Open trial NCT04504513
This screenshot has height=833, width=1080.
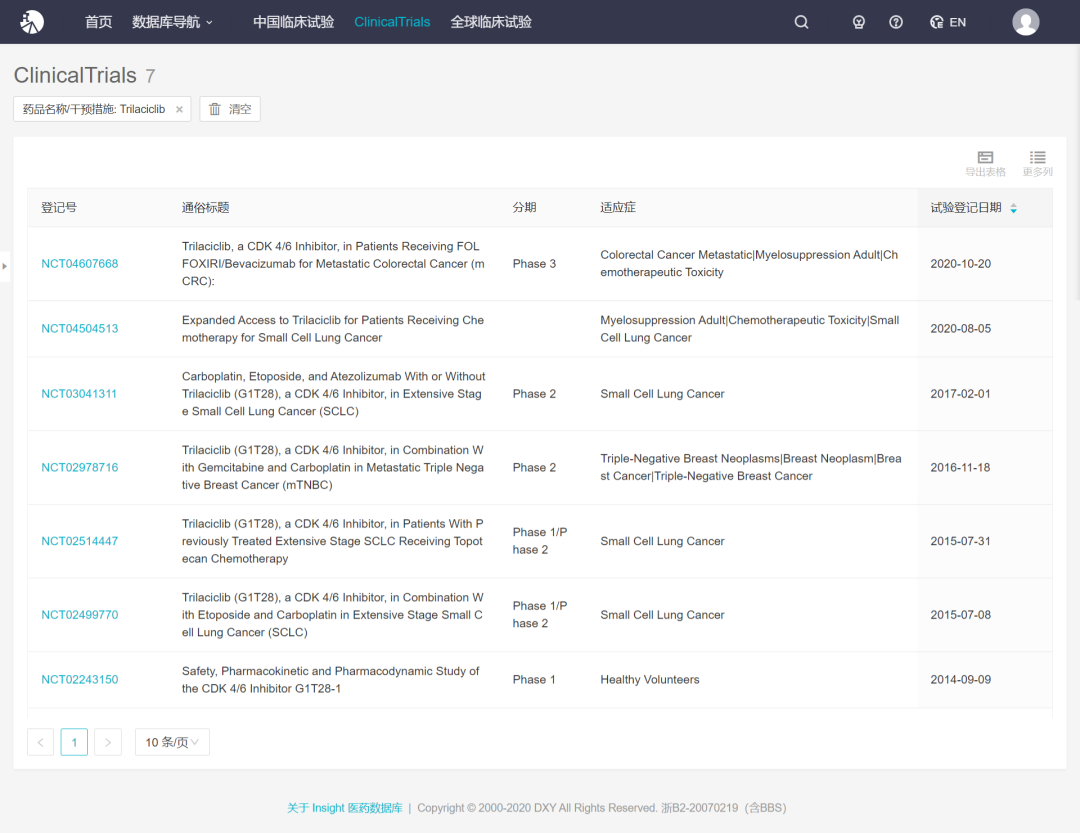[x=80, y=329]
